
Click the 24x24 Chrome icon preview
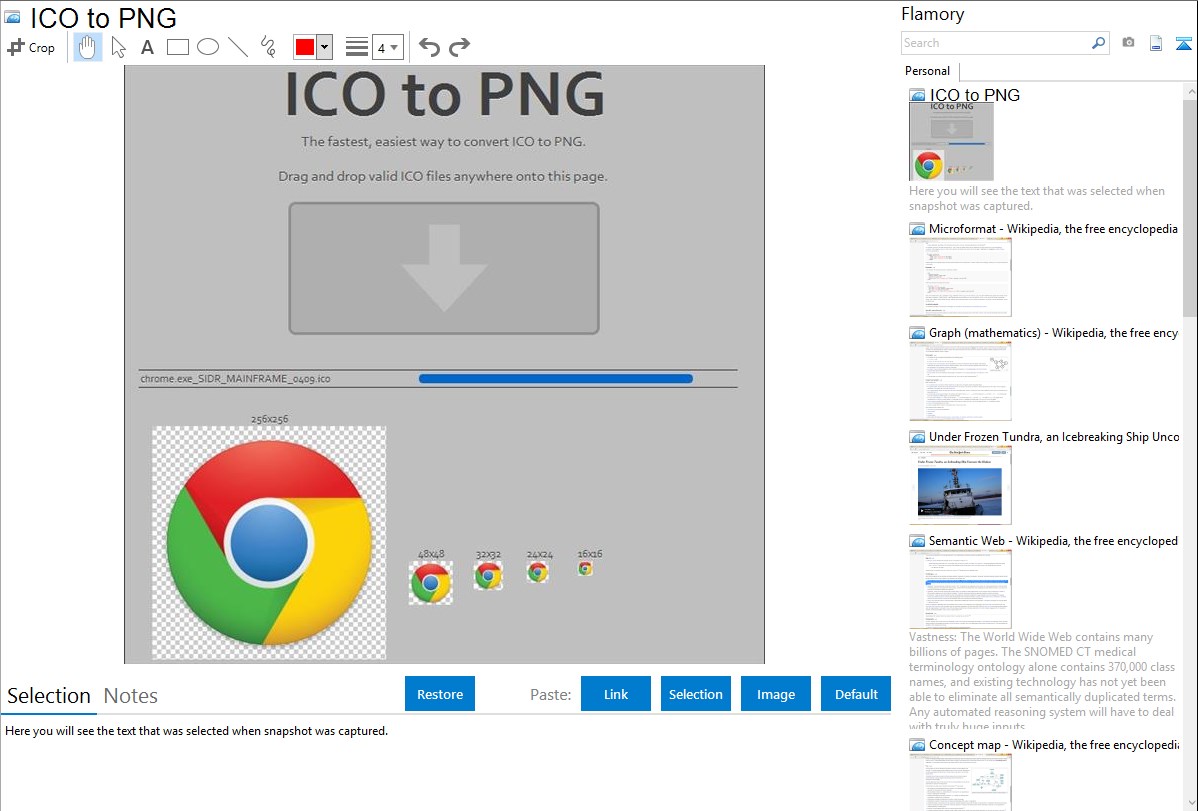(x=538, y=572)
